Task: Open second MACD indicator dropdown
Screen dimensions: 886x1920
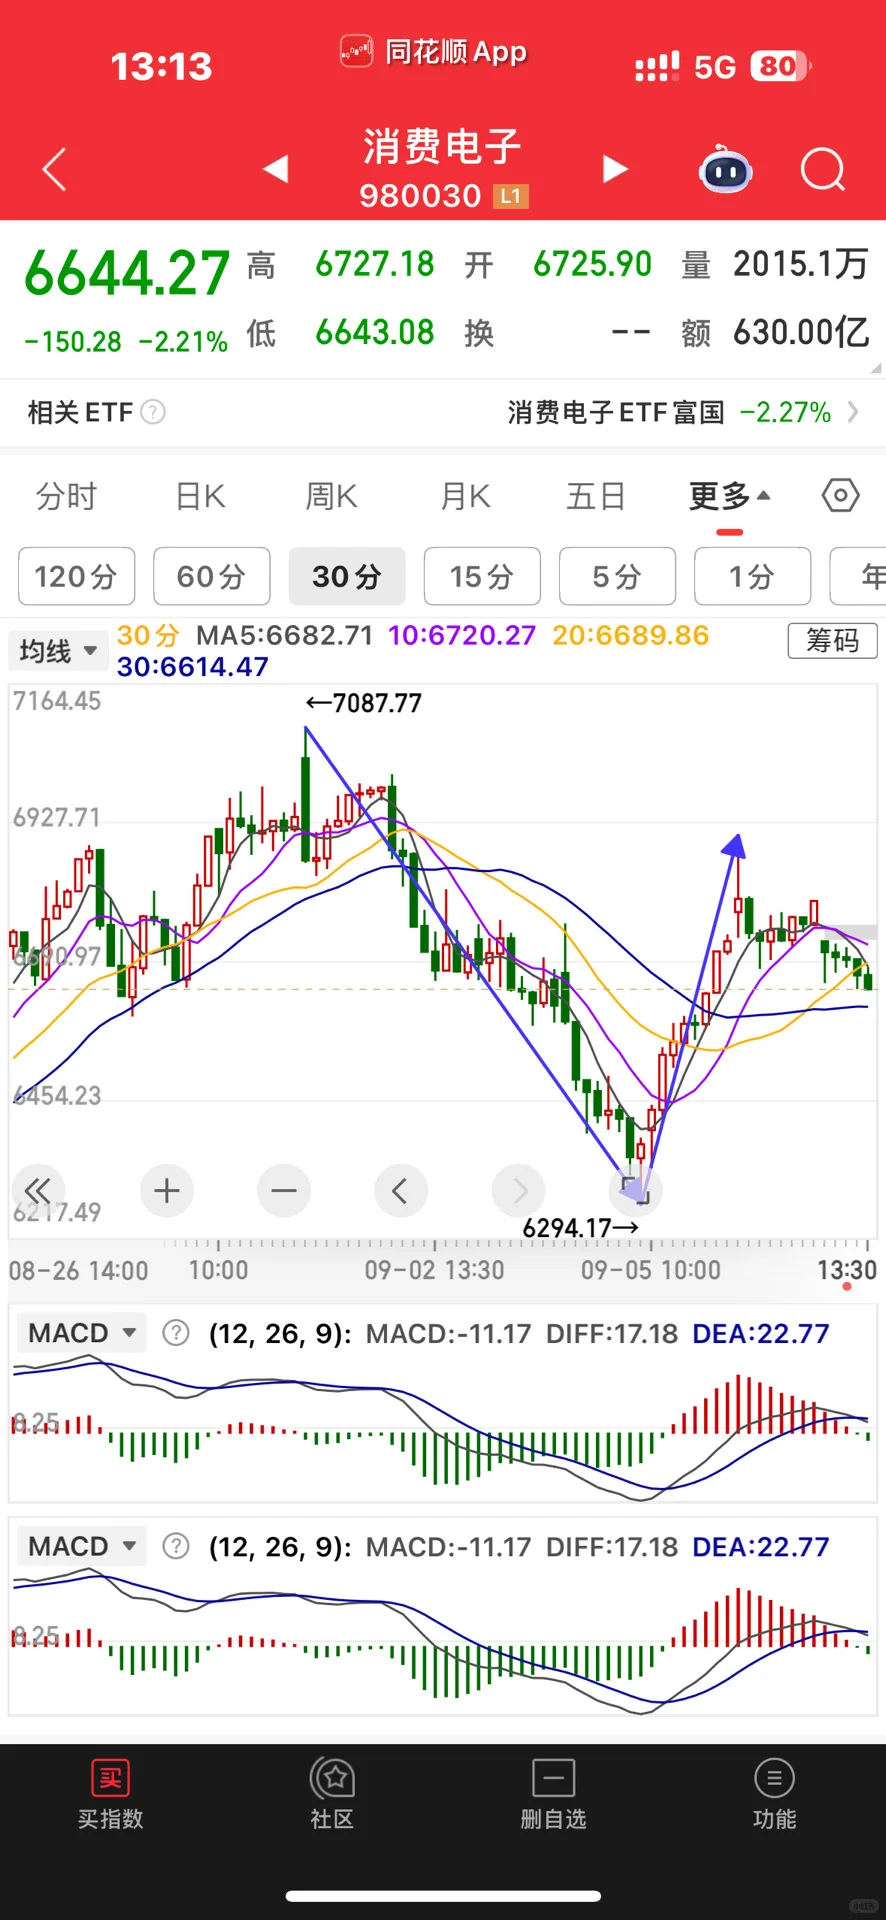Action: click(81, 1546)
